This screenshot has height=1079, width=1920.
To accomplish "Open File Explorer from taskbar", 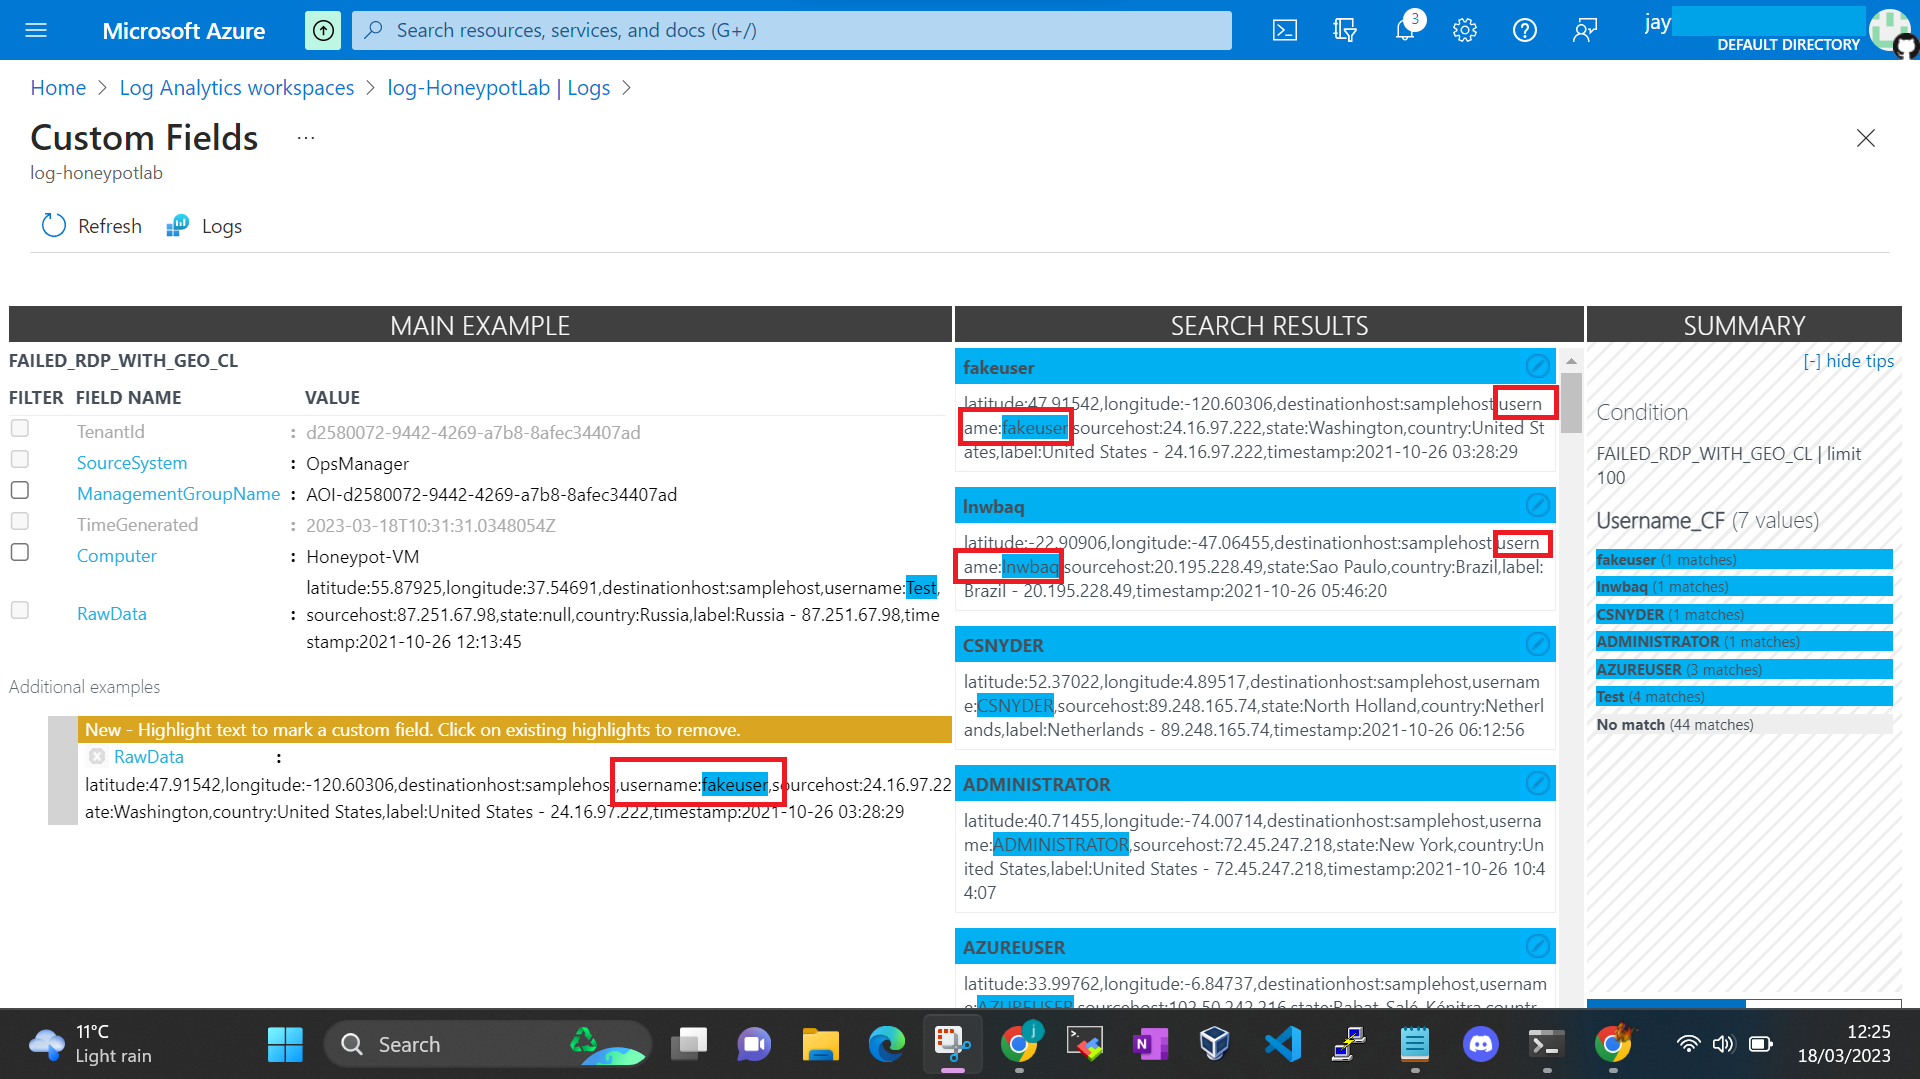I will coord(820,1044).
